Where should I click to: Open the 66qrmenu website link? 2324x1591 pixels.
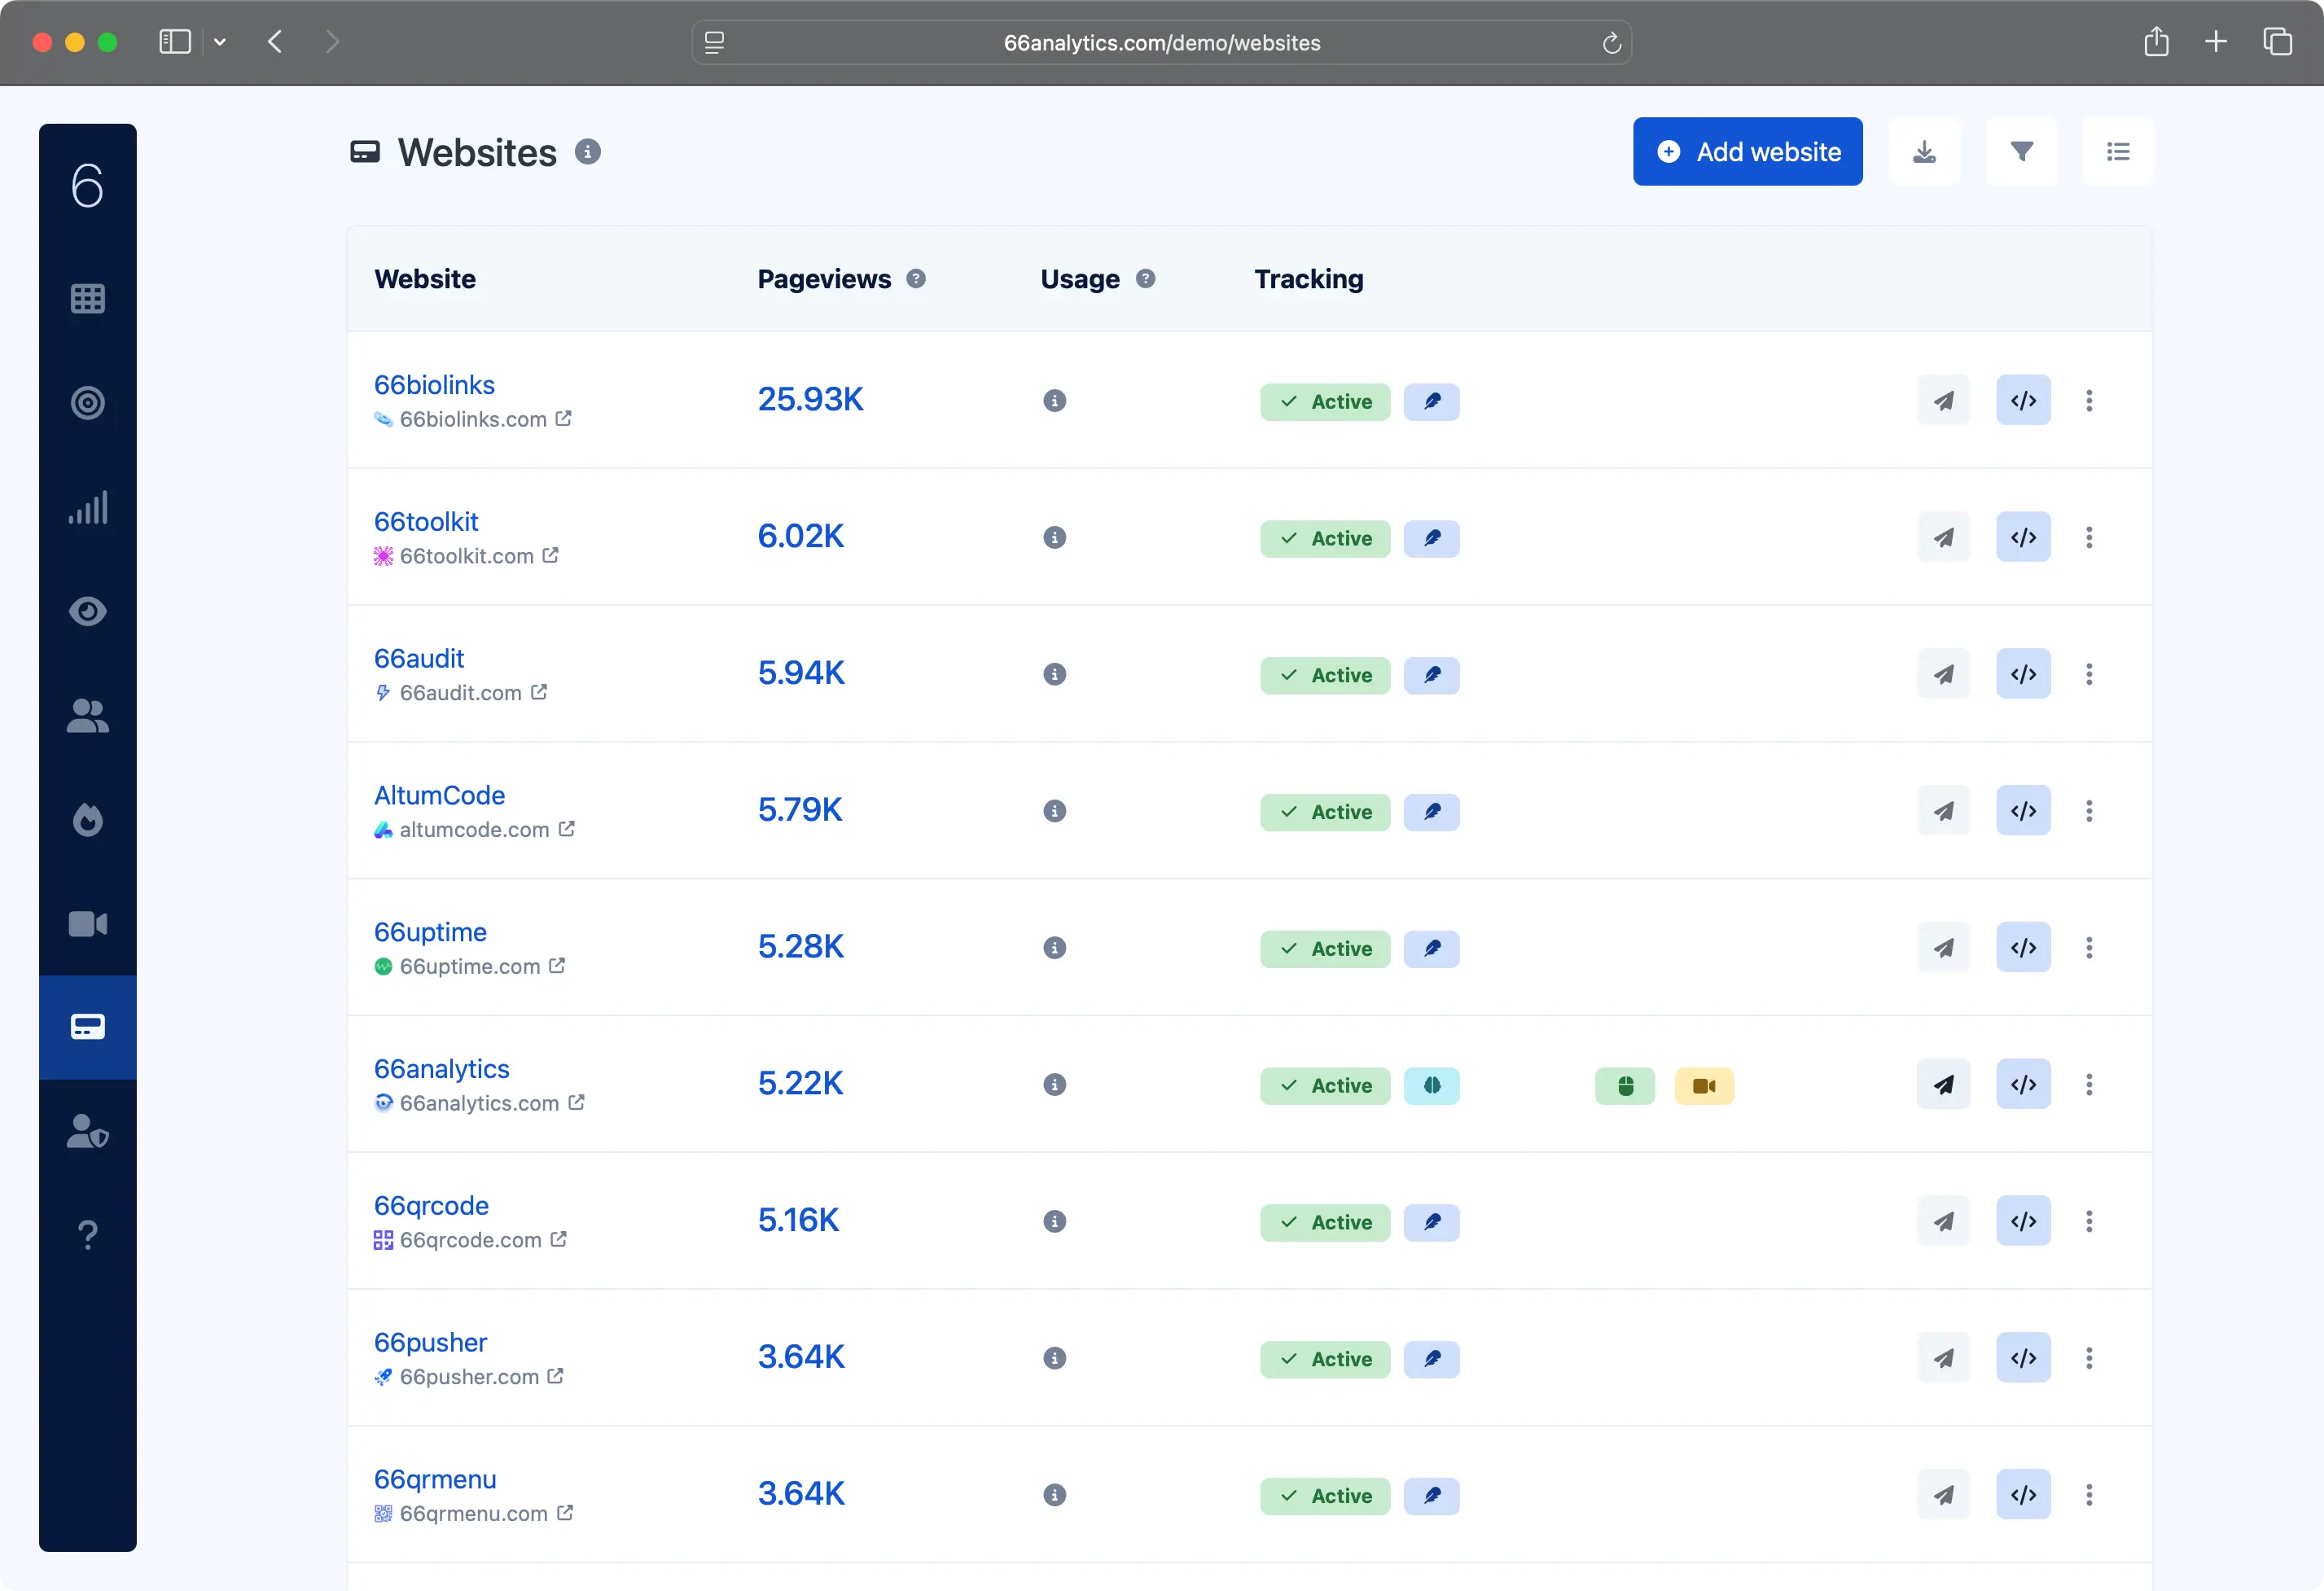(435, 1480)
